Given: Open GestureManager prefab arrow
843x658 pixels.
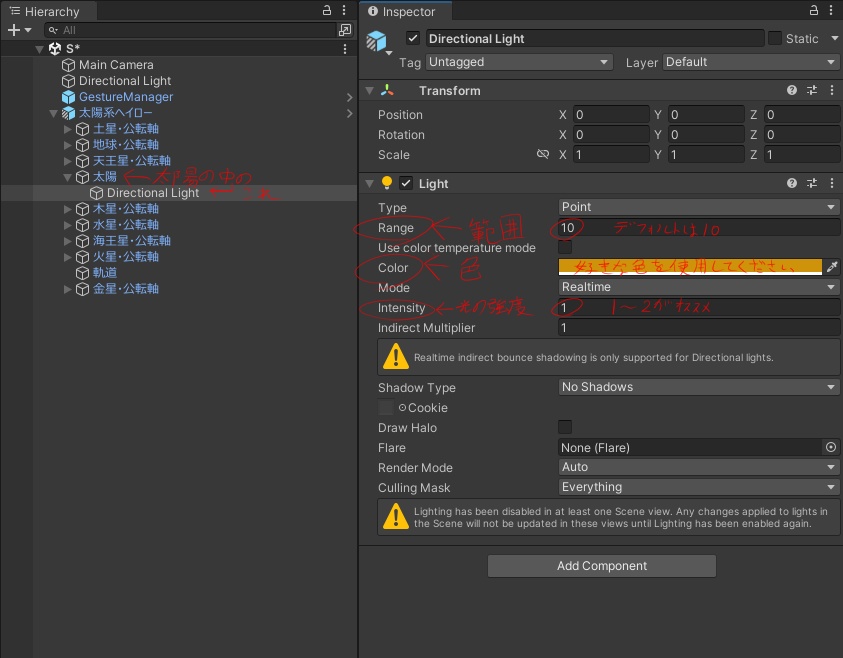Looking at the screenshot, I should 349,97.
